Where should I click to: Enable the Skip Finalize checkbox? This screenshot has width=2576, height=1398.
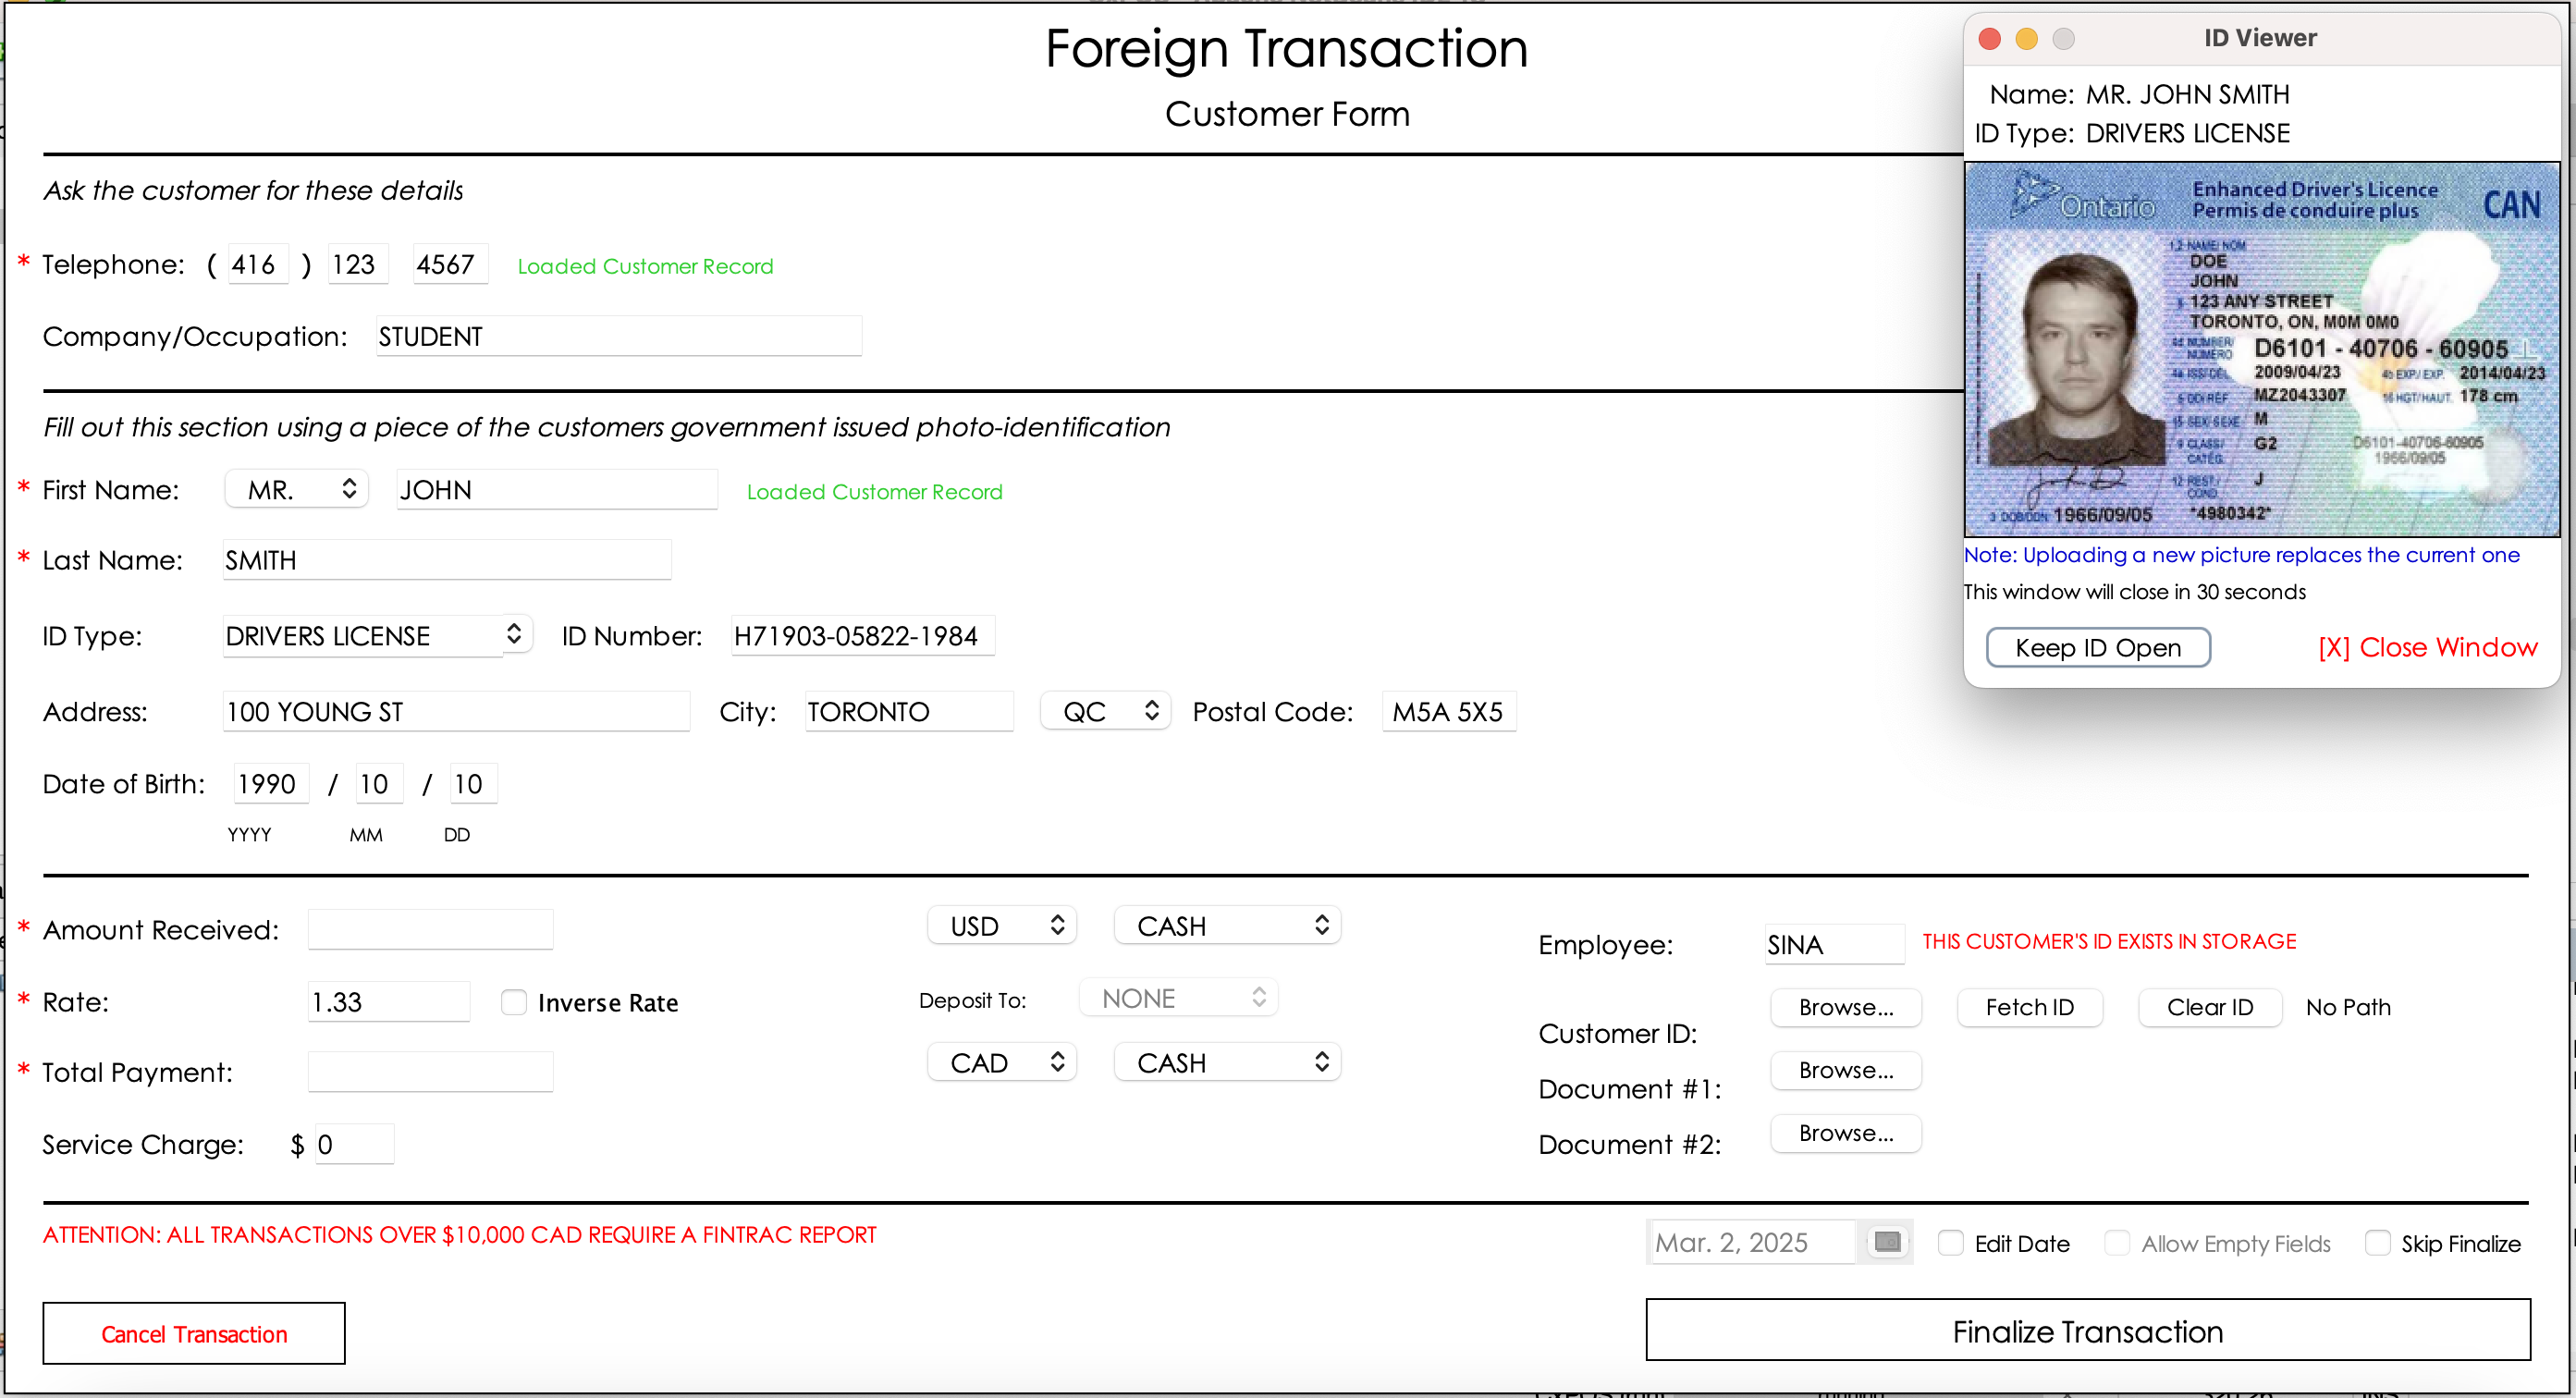[2377, 1243]
